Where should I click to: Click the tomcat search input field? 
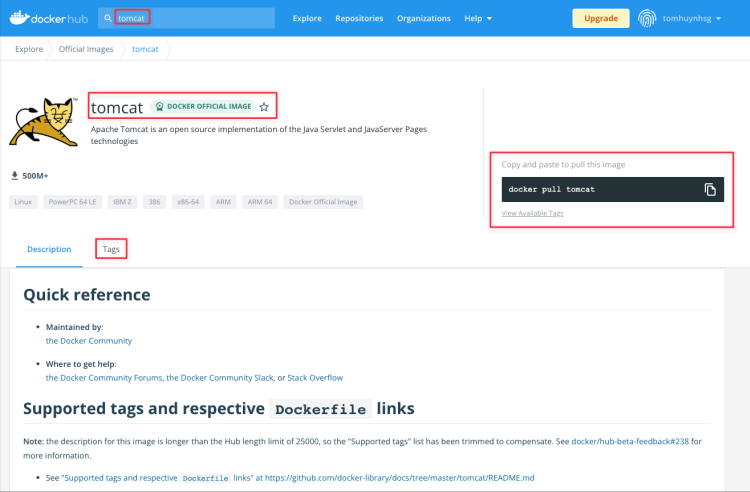187,18
